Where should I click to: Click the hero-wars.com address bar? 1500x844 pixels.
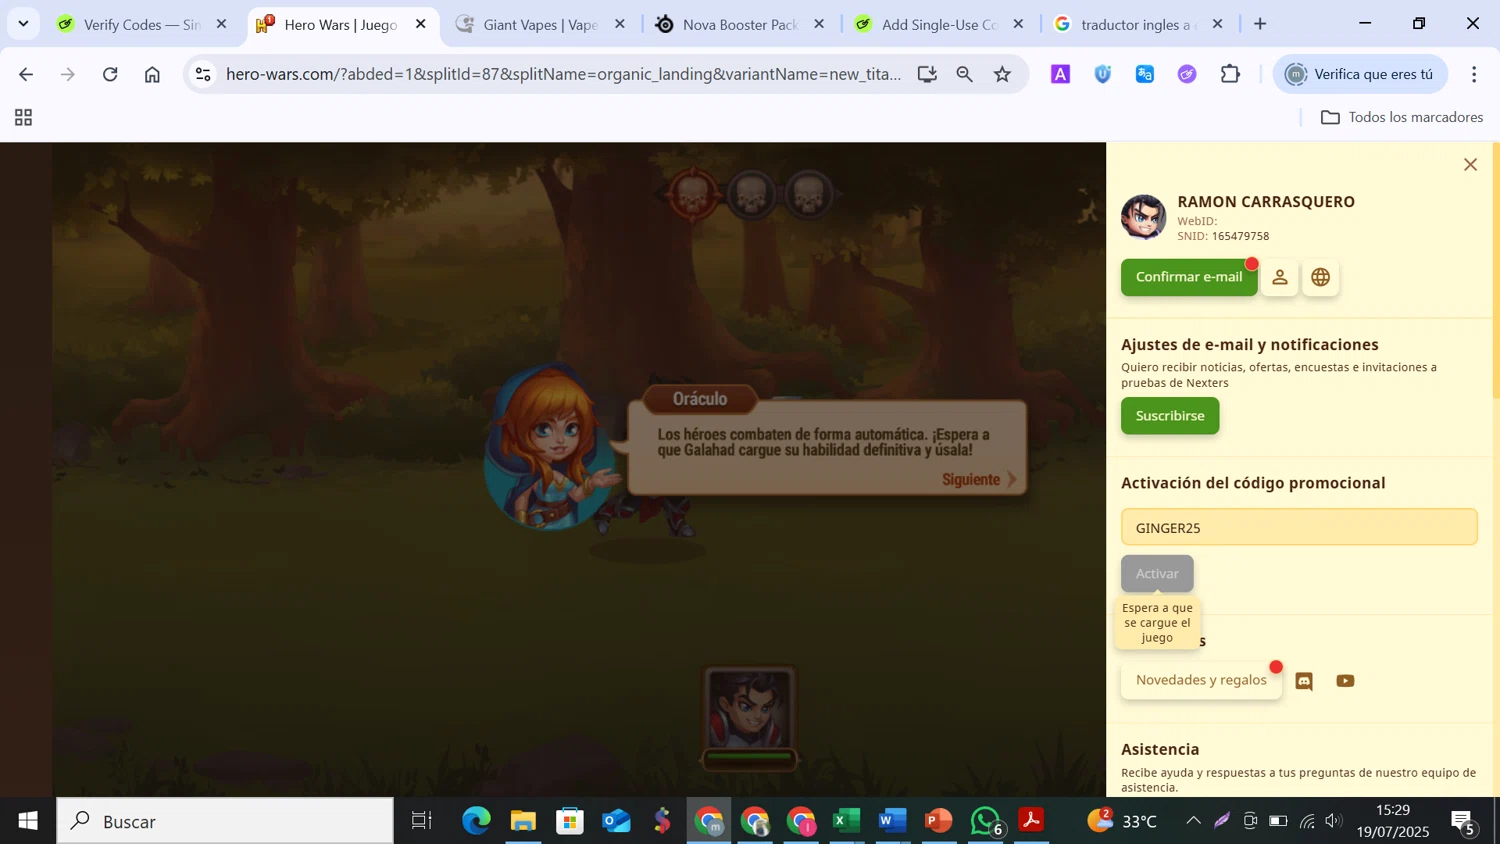pos(563,74)
